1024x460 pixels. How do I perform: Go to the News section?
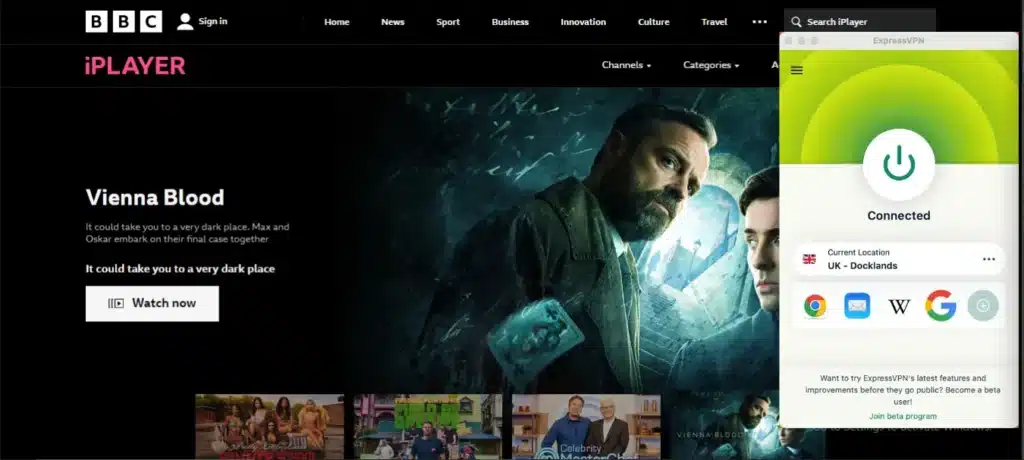pyautogui.click(x=393, y=22)
